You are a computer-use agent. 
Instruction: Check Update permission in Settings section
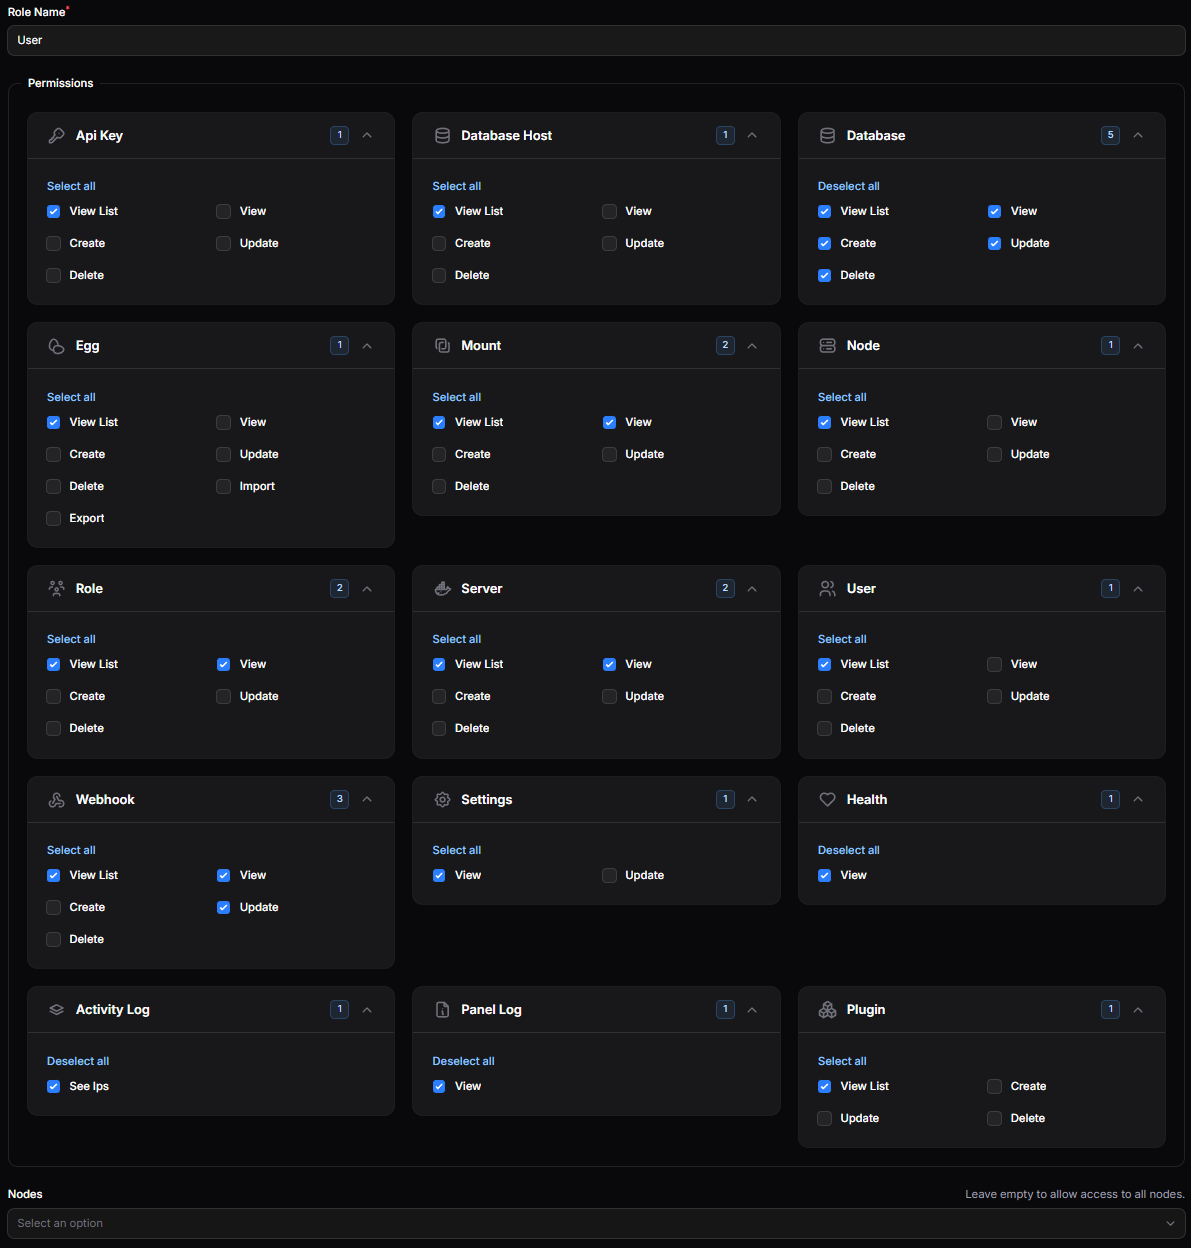[609, 876]
